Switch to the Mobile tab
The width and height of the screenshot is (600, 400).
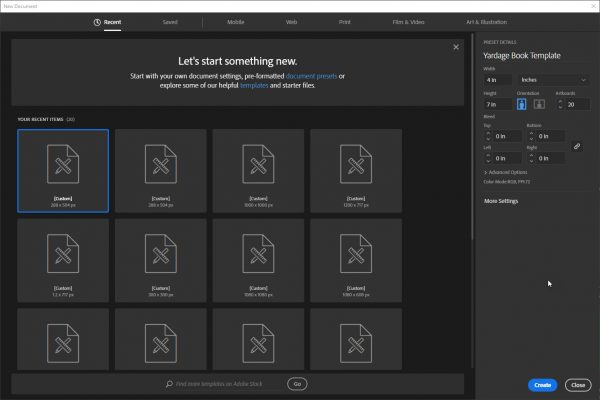click(x=235, y=21)
